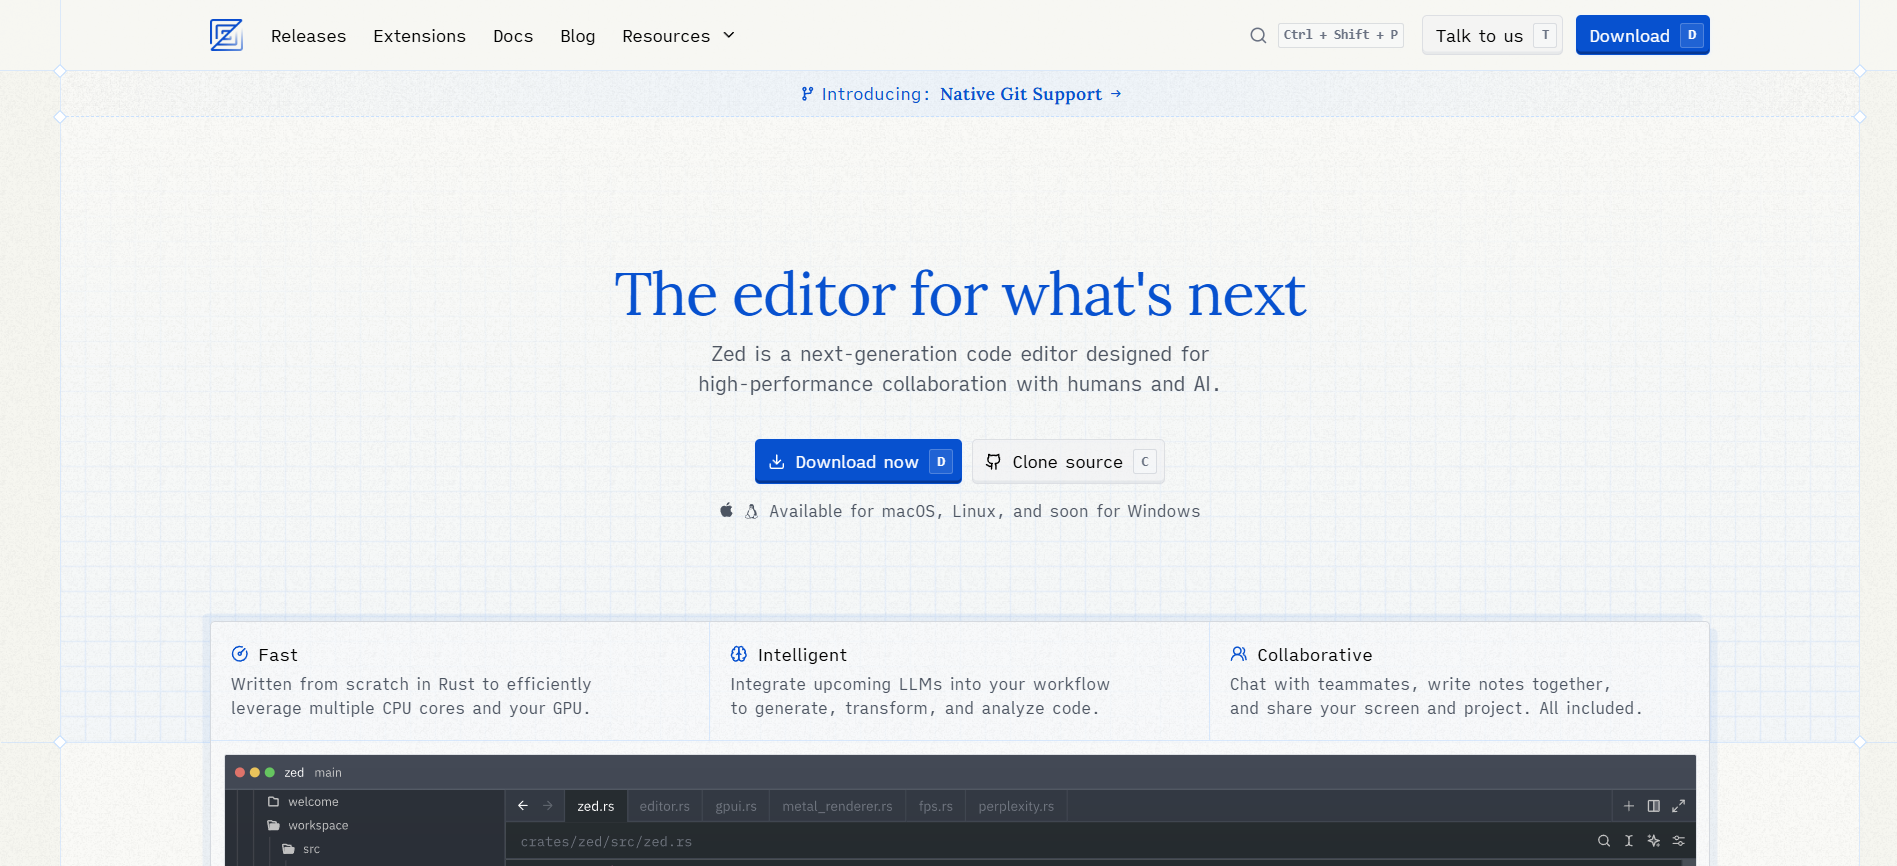This screenshot has height=866, width=1897.
Task: Click the expand pane zoom icon
Action: tap(1679, 806)
